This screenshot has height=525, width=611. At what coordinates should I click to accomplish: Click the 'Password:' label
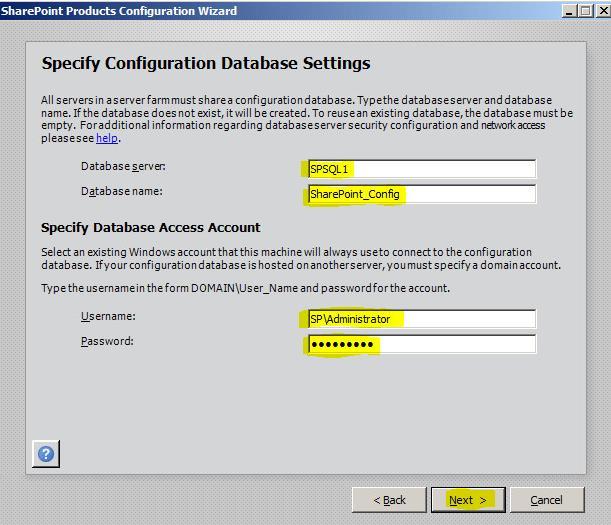[107, 341]
